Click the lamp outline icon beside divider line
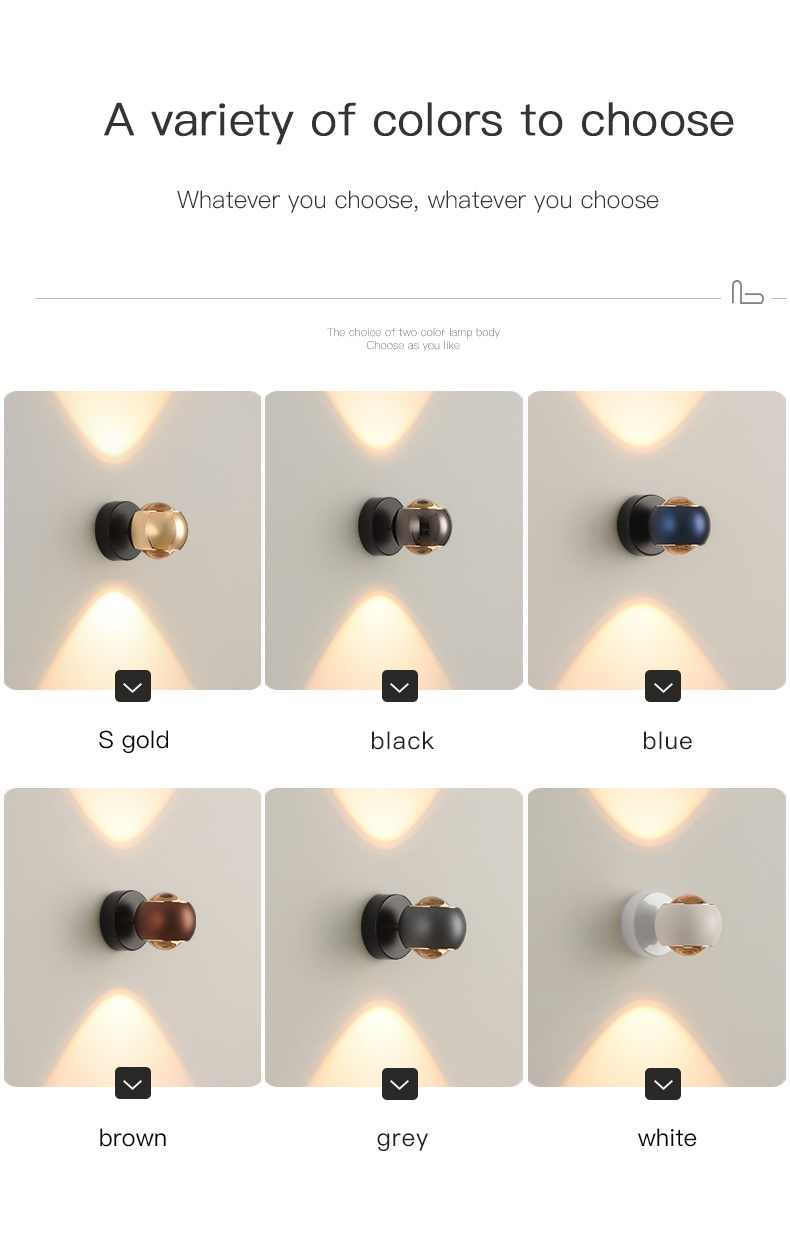This screenshot has width=790, height=1250. click(747, 292)
